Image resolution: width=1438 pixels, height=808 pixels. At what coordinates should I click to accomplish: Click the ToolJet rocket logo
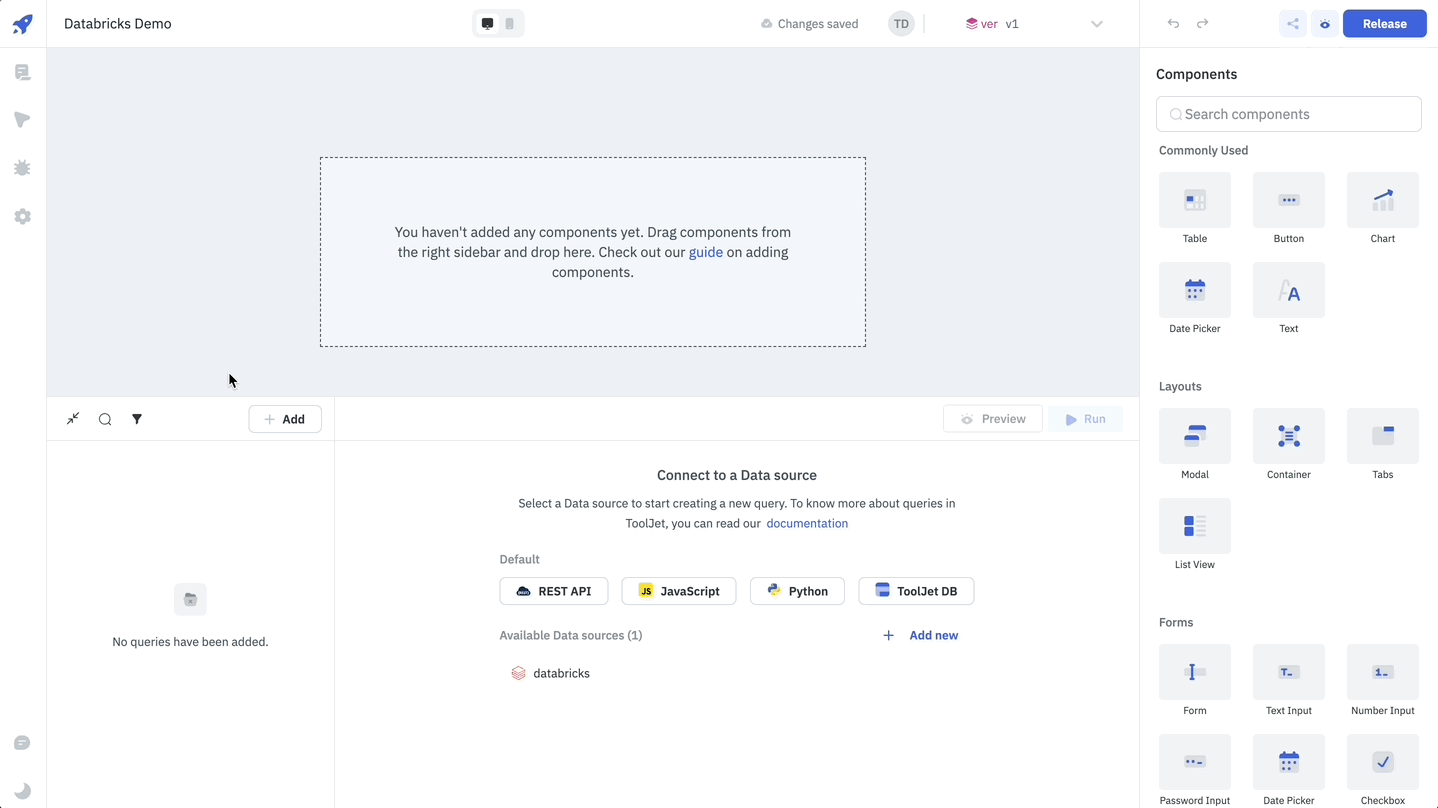[22, 24]
